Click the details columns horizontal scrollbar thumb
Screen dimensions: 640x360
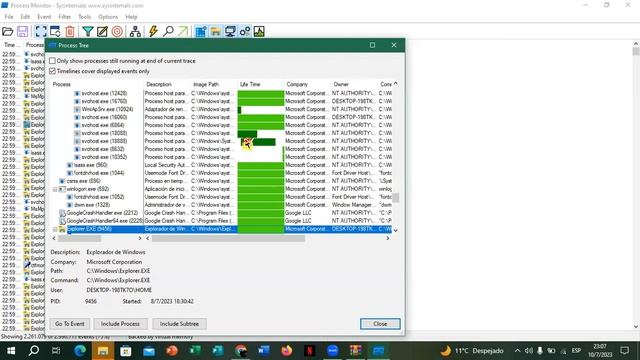coord(228,238)
